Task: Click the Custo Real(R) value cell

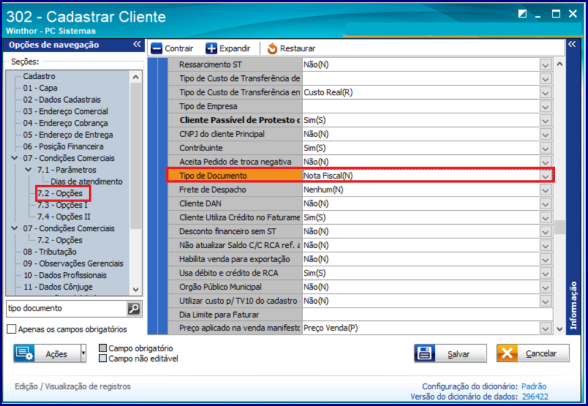Action: coord(421,93)
